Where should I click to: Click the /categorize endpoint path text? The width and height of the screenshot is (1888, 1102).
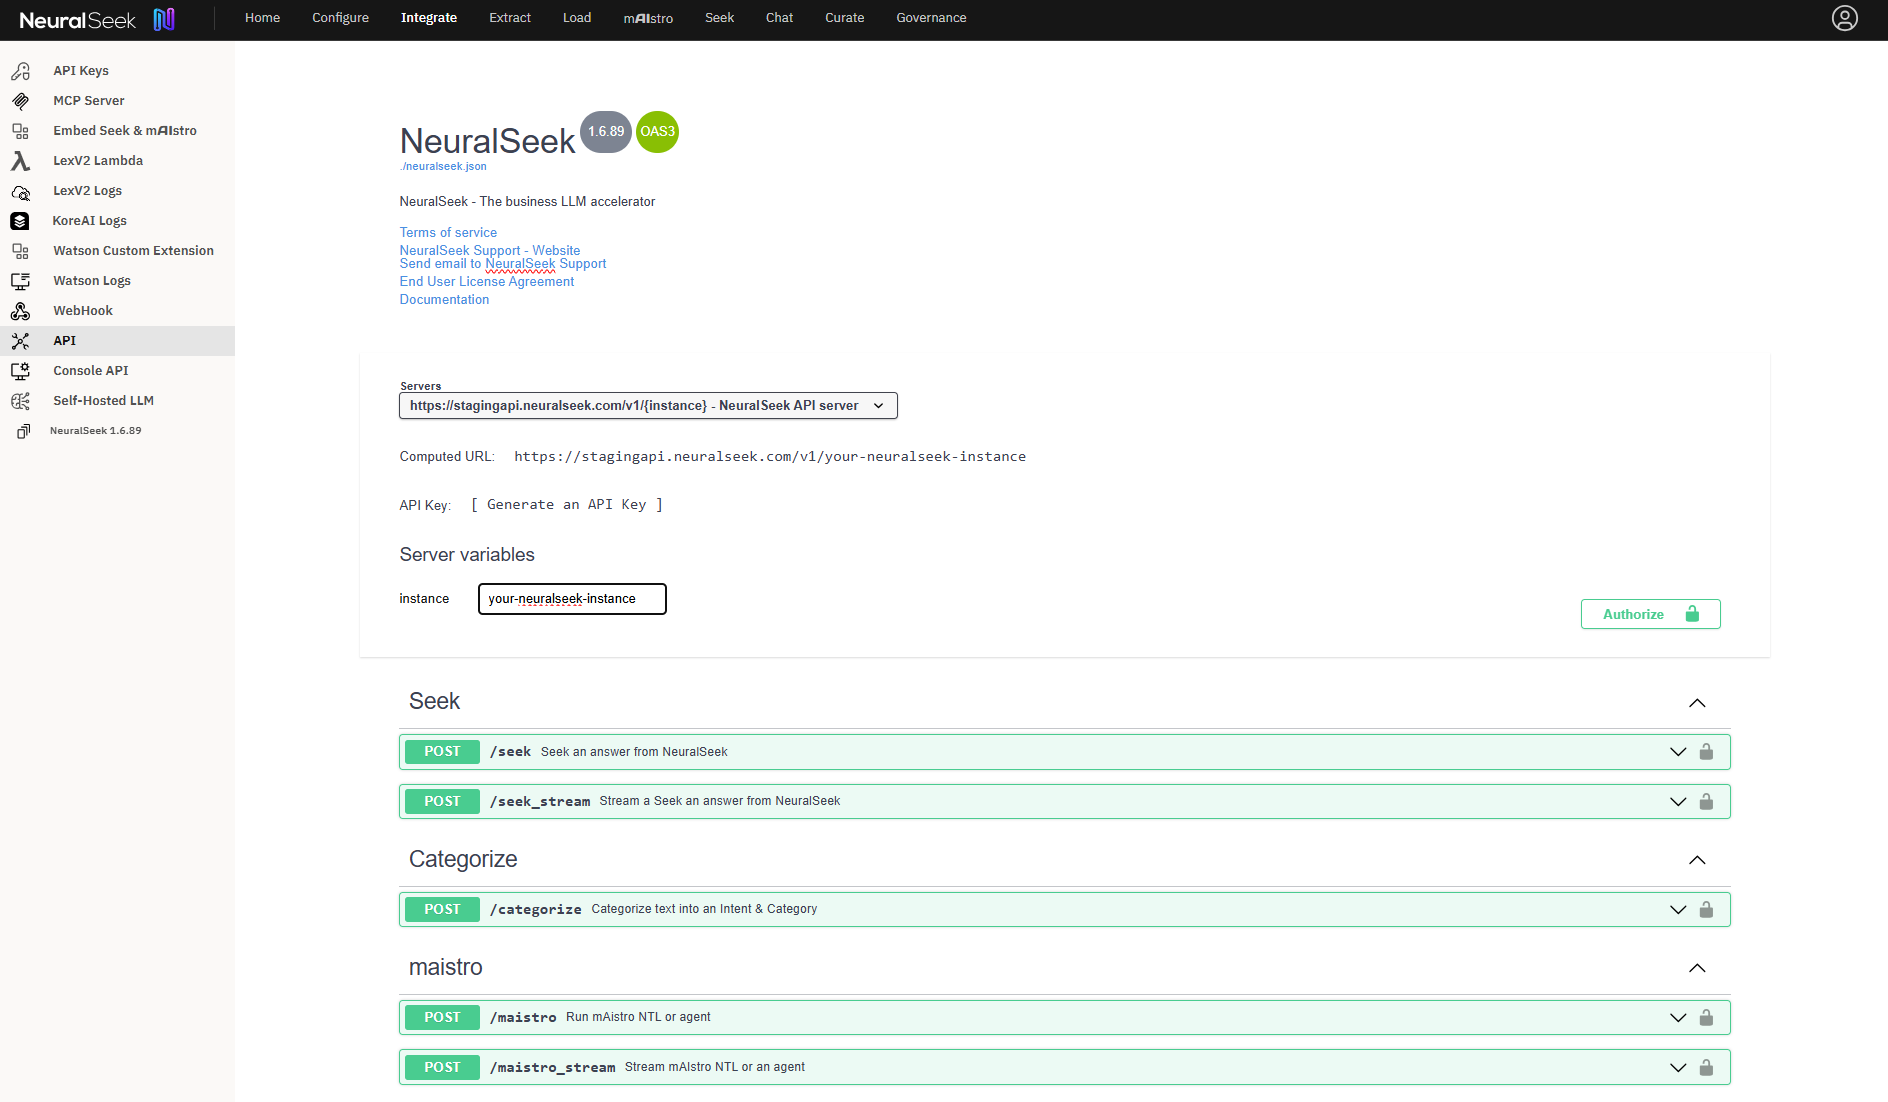(x=536, y=910)
